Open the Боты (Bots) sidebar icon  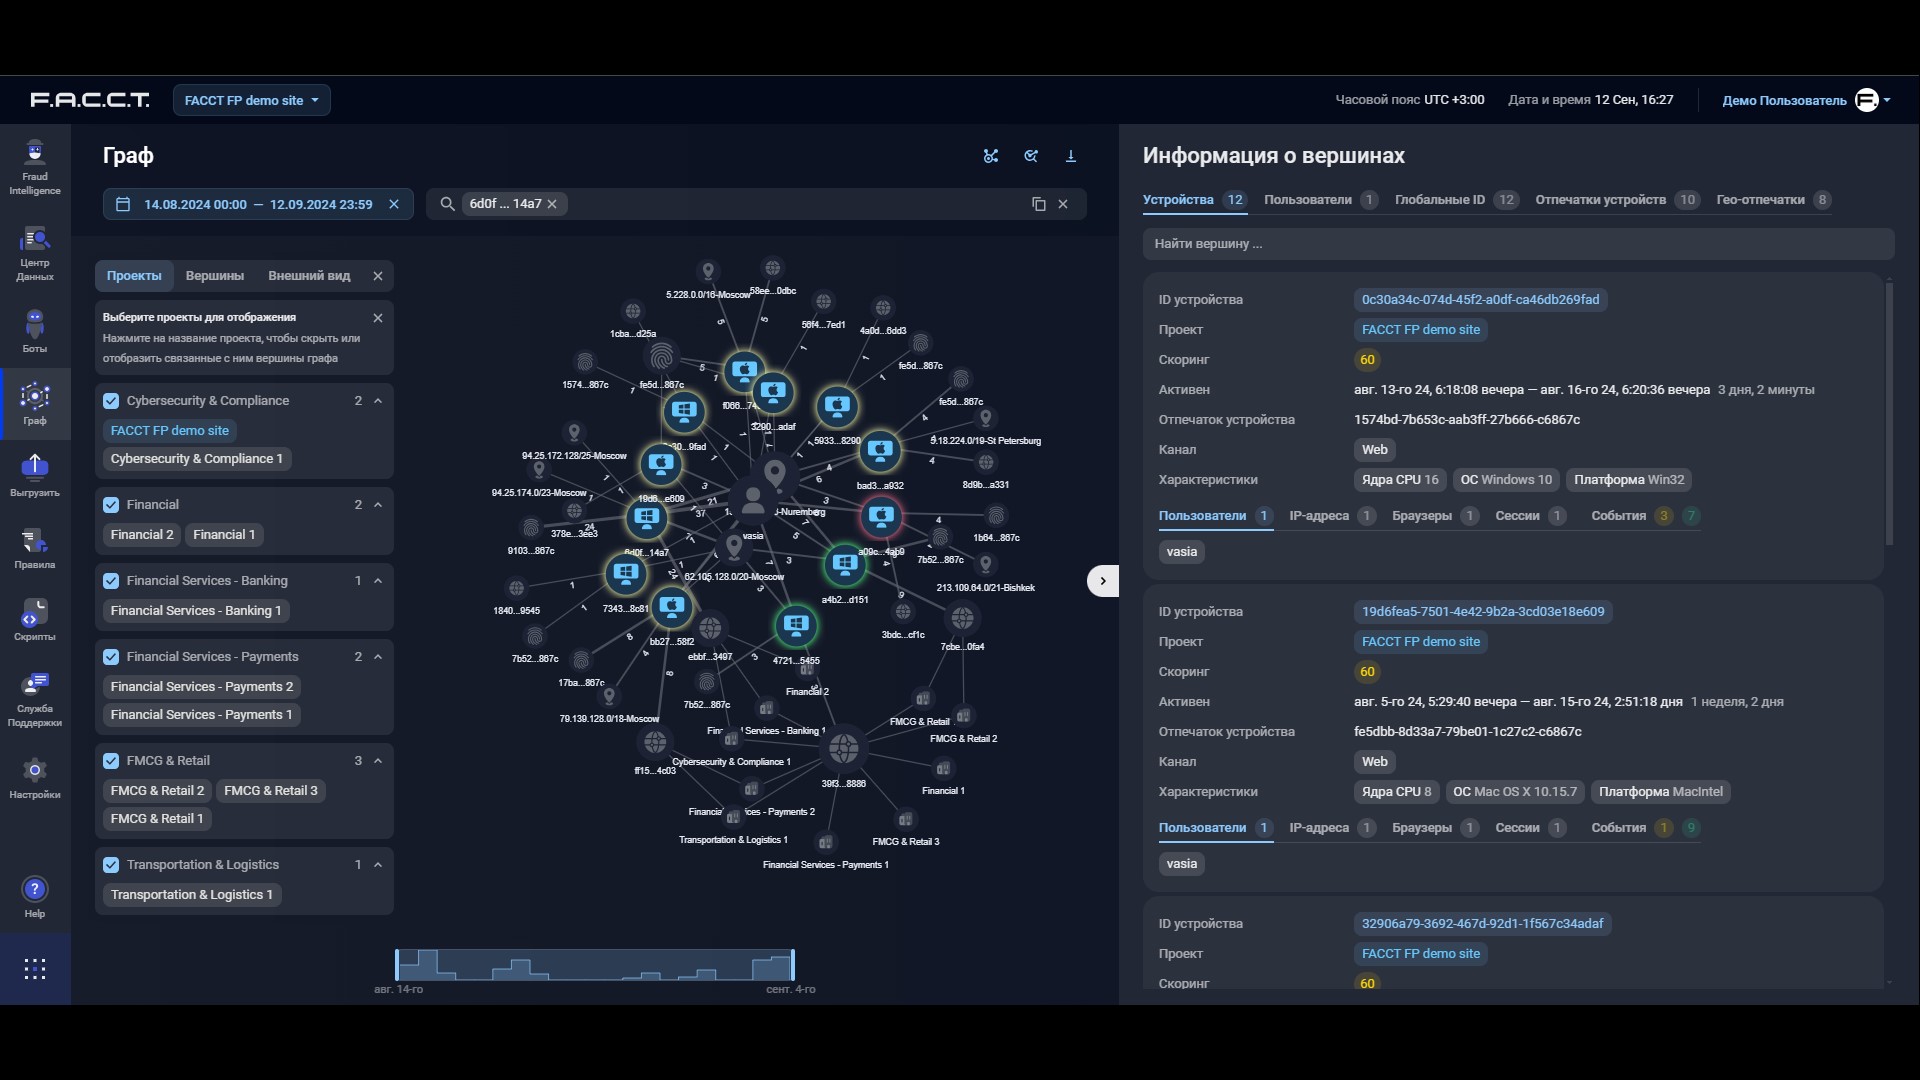35,331
